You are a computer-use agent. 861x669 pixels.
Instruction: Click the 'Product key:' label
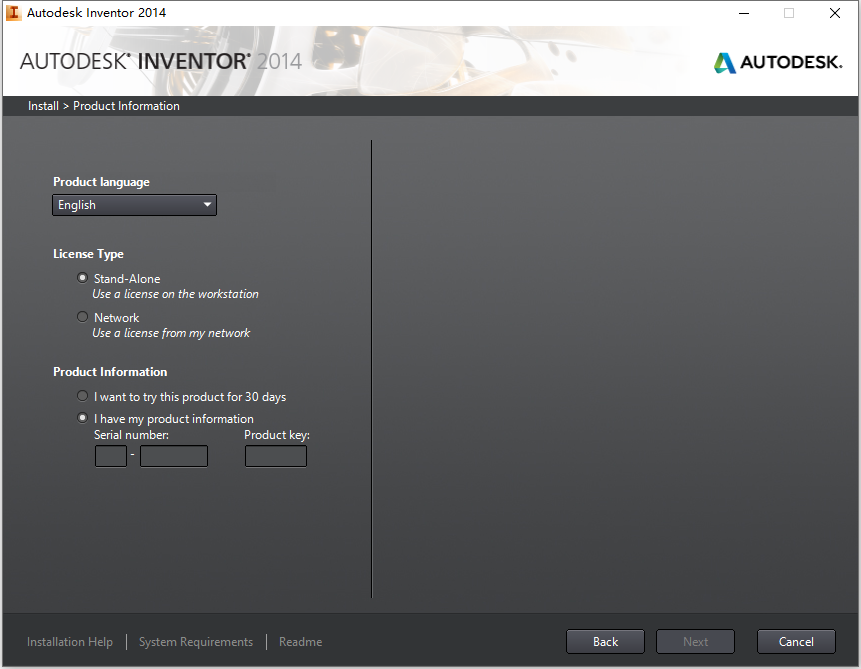[x=277, y=435]
